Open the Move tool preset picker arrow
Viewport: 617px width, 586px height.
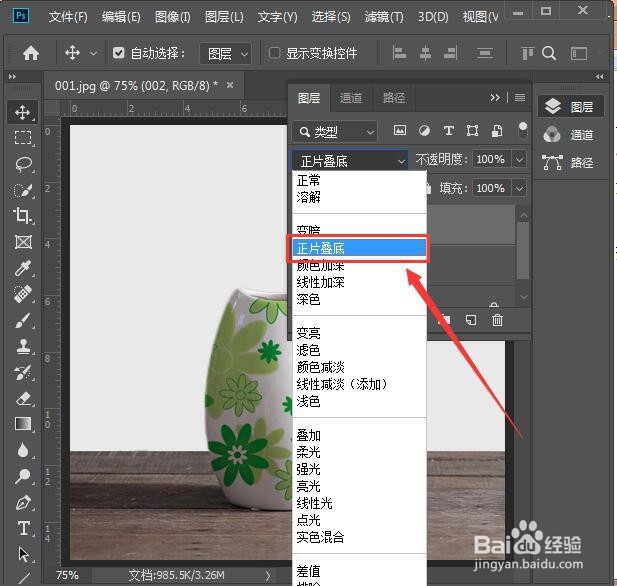pyautogui.click(x=93, y=53)
